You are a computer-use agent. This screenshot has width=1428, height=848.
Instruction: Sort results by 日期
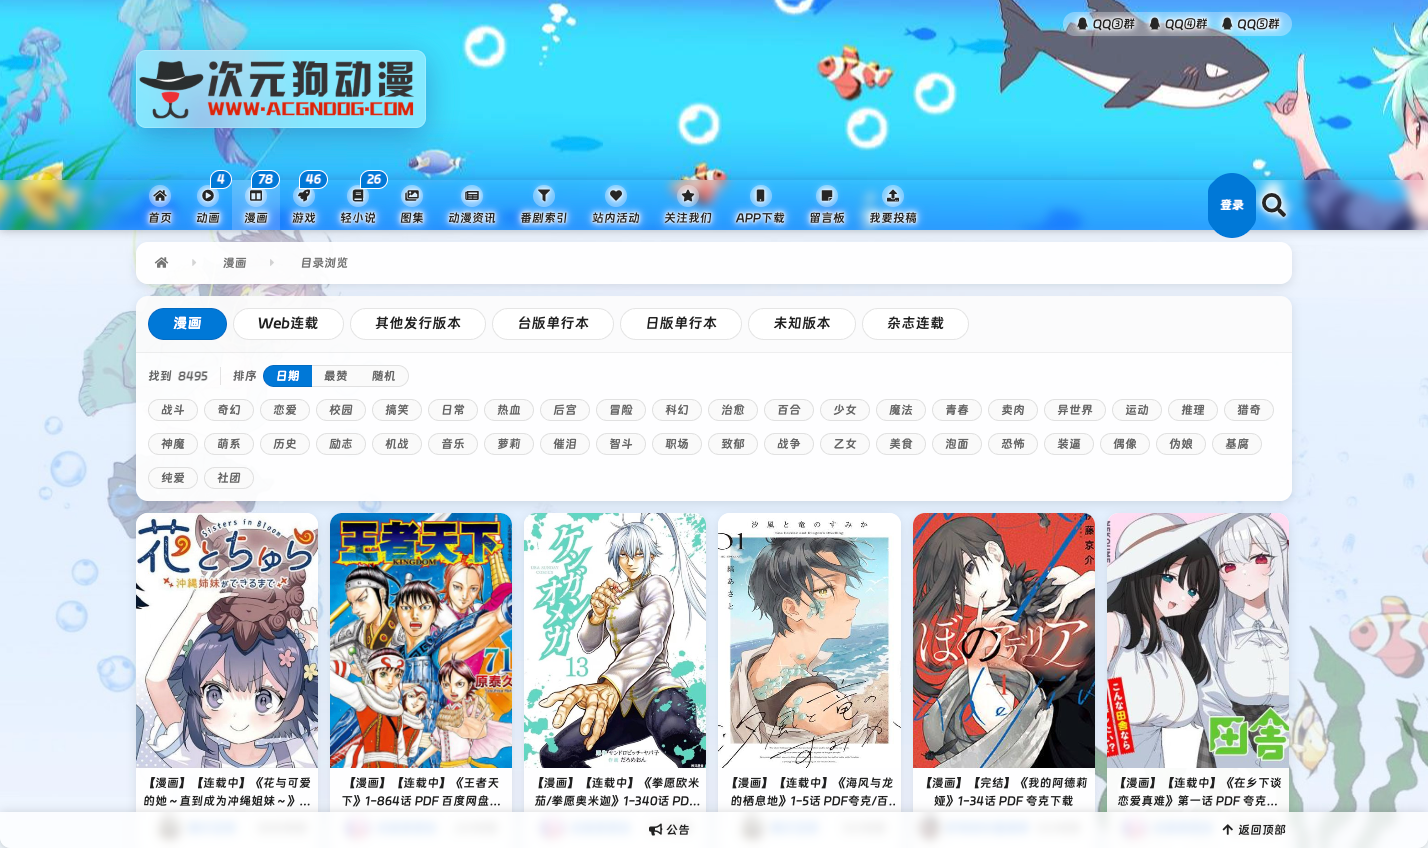[x=288, y=376]
